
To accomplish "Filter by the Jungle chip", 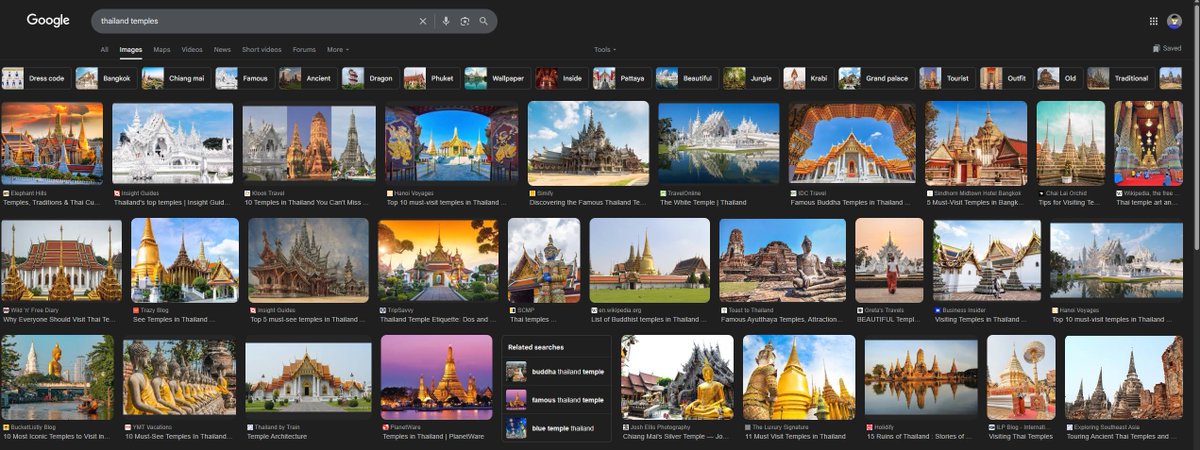I will pyautogui.click(x=750, y=78).
